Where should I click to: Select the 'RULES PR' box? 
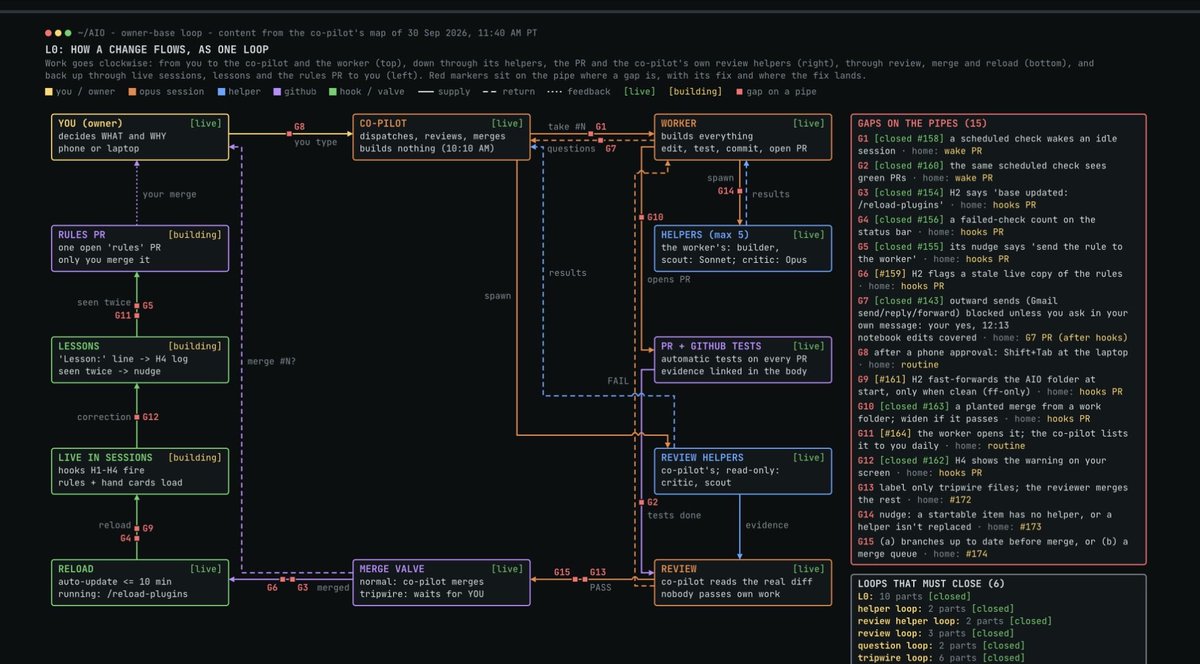(141, 249)
